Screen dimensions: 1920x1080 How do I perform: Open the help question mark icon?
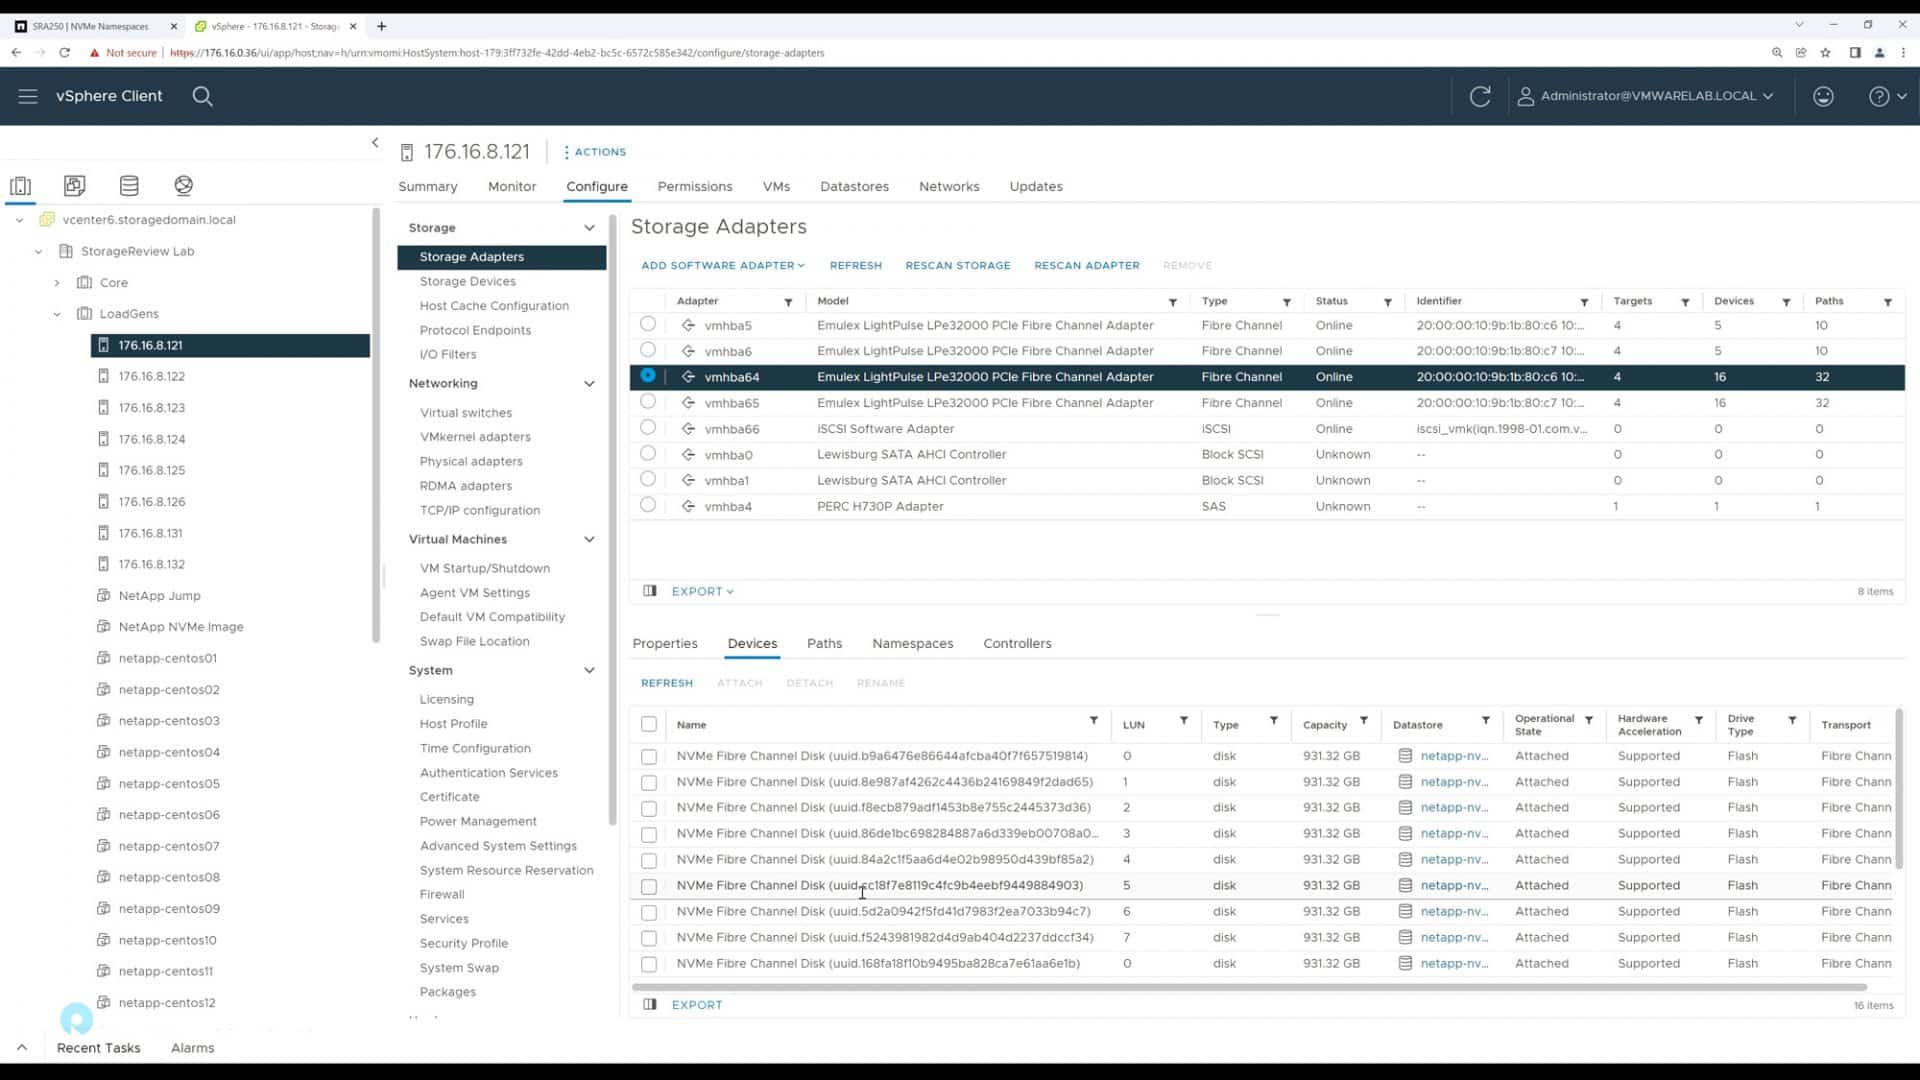click(x=1879, y=96)
